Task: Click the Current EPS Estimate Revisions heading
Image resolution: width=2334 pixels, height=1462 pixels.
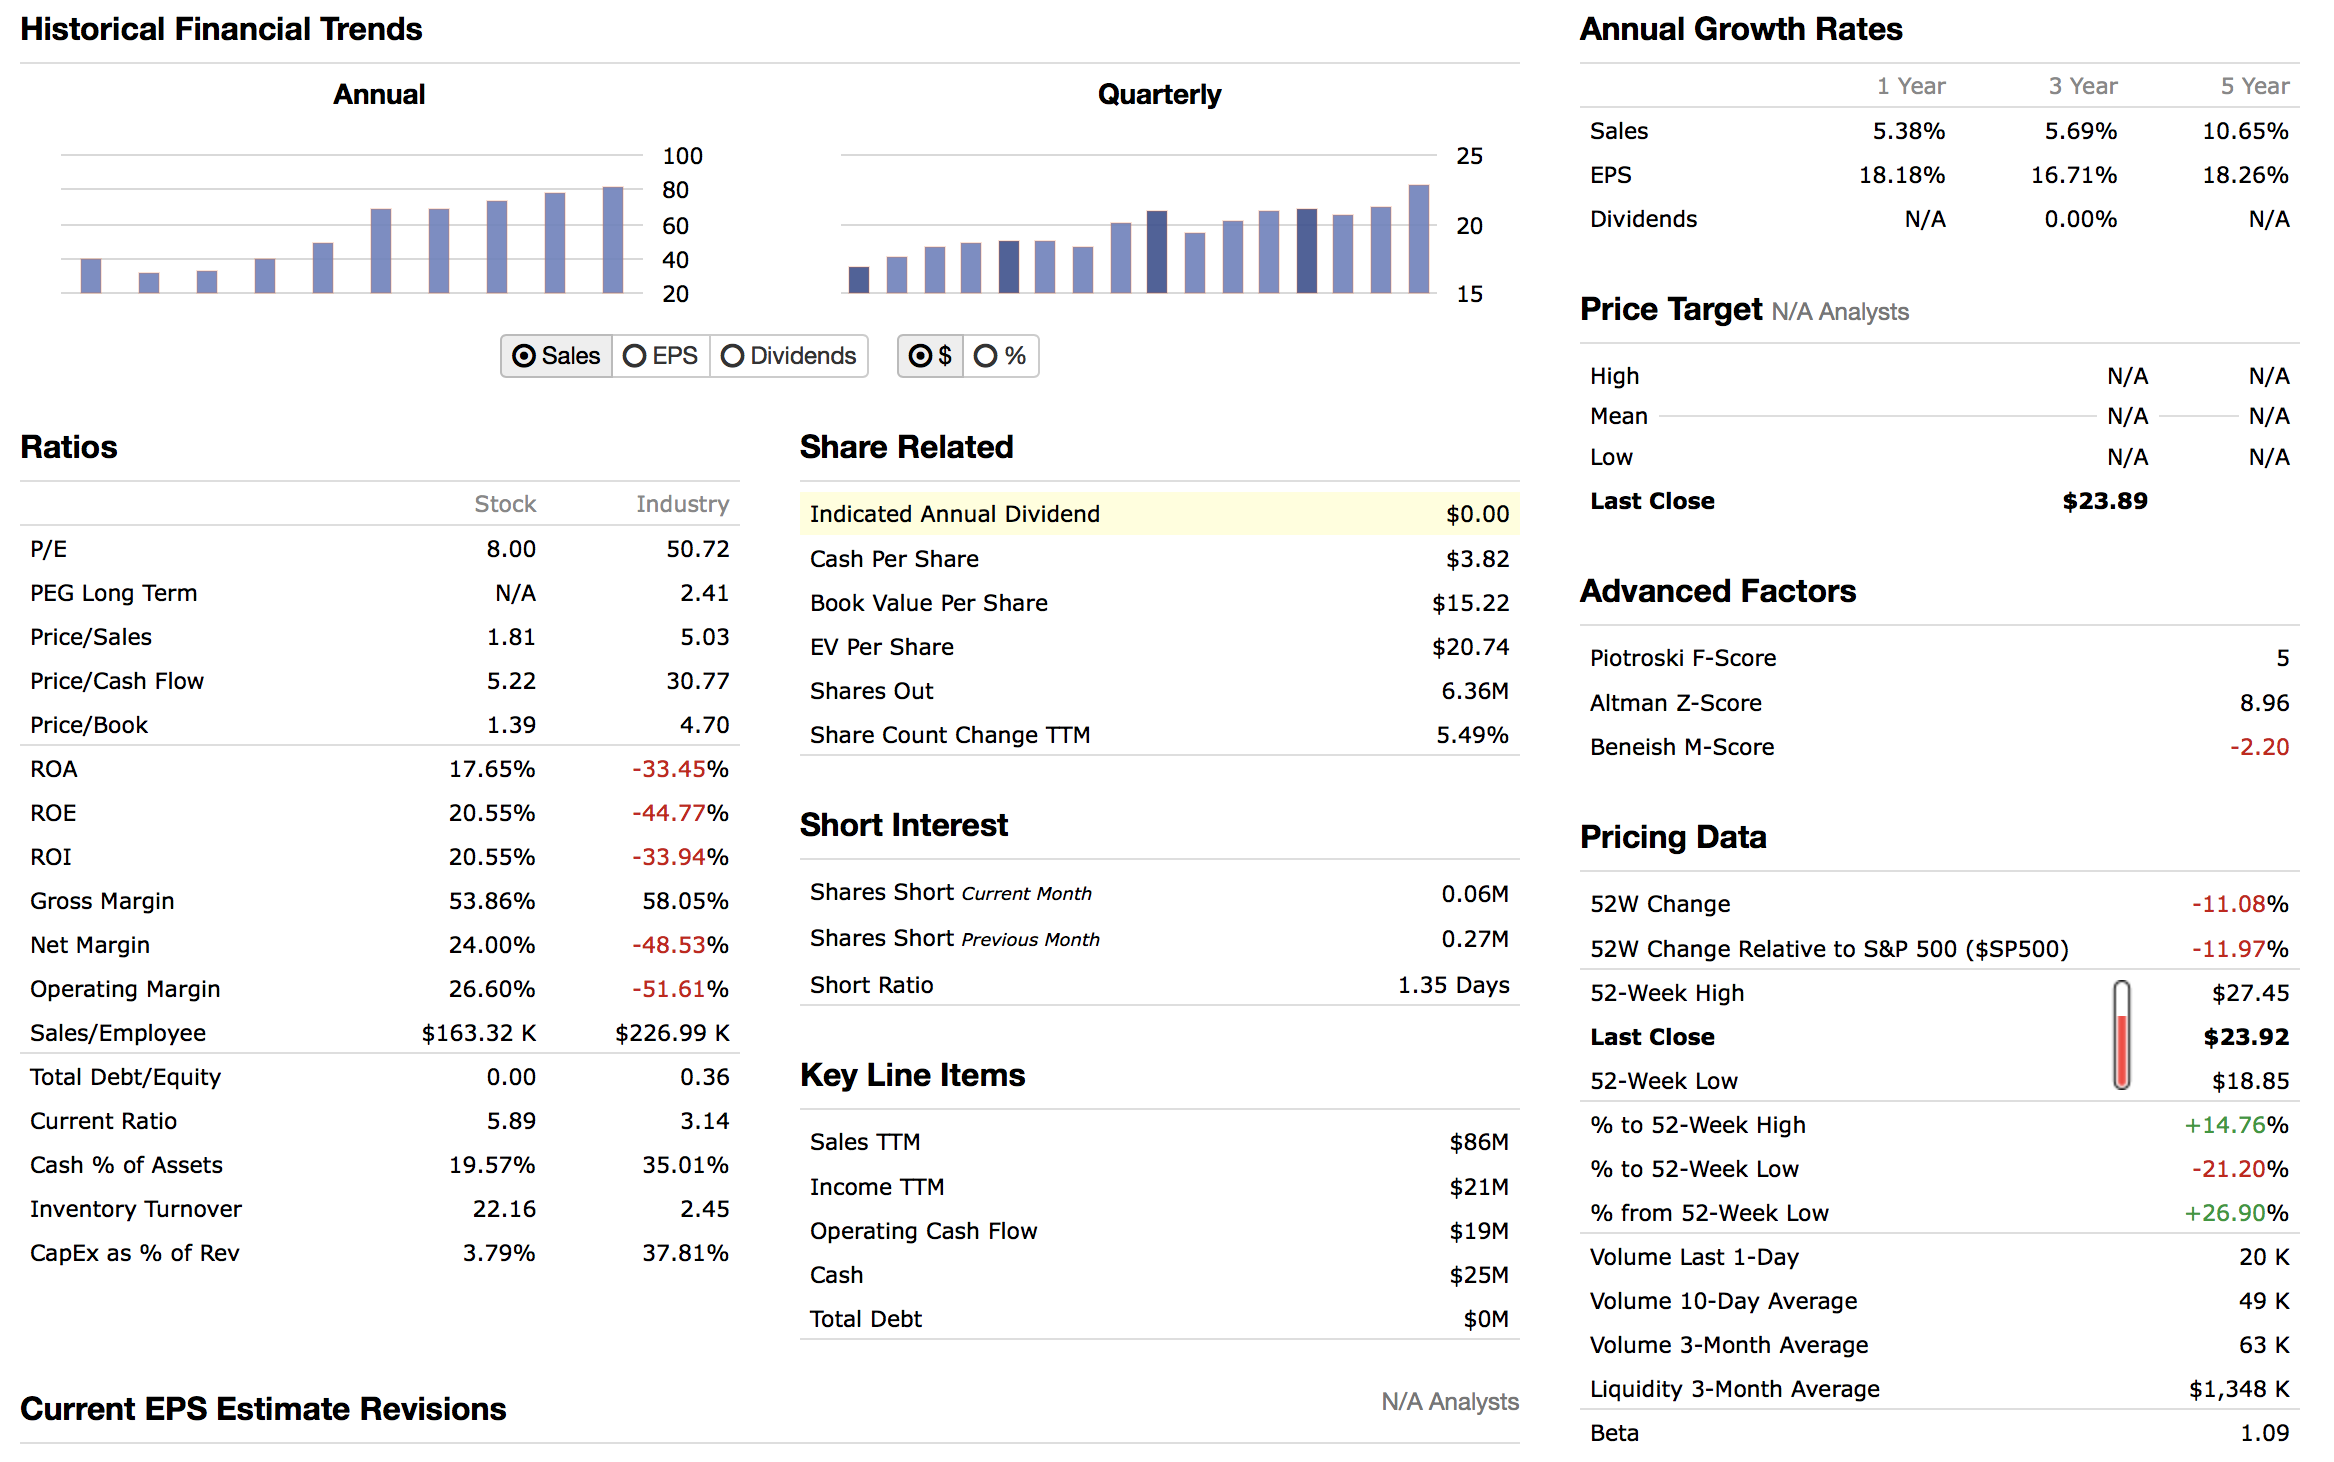Action: pyautogui.click(x=263, y=1409)
